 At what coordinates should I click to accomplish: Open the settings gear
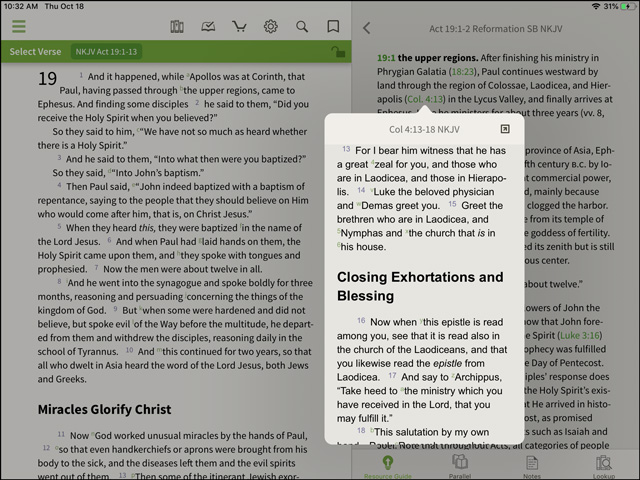(271, 27)
